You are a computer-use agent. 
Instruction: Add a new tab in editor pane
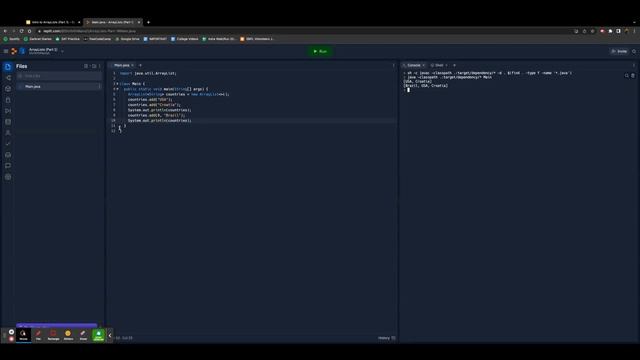pyautogui.click(x=140, y=65)
